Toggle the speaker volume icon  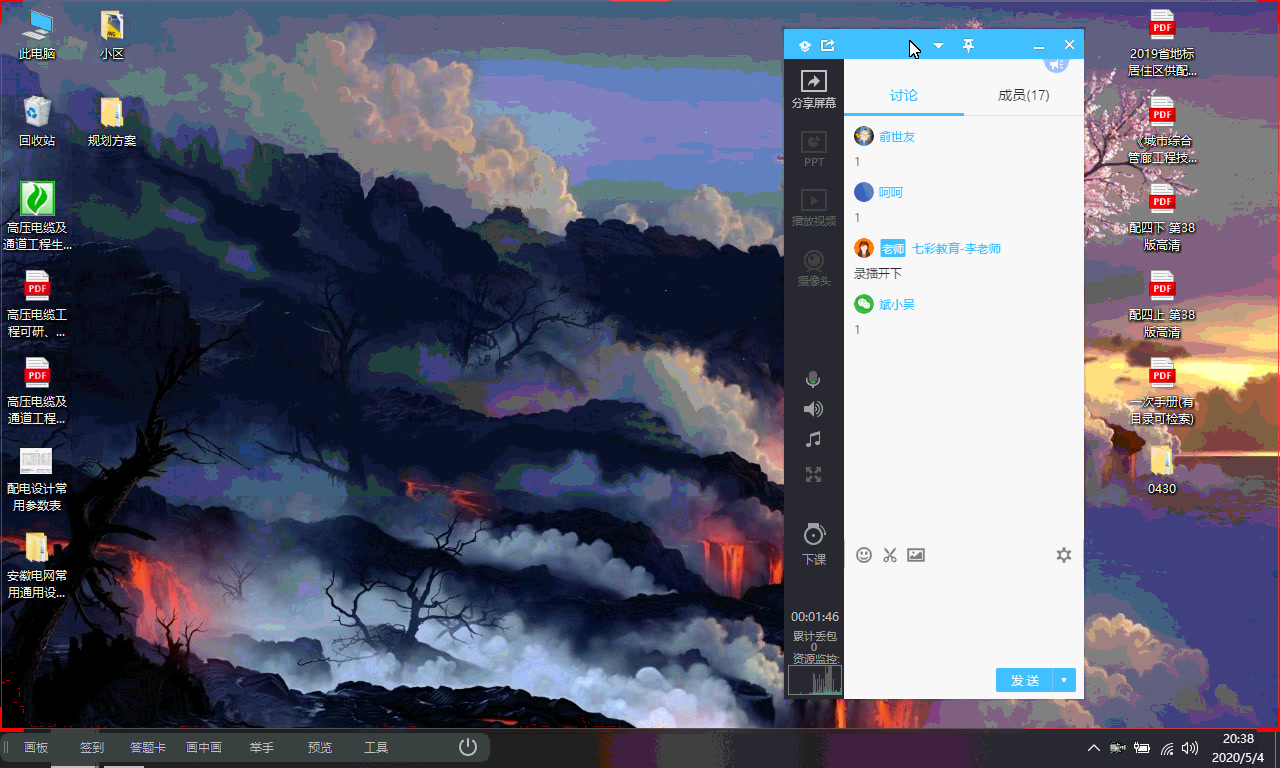813,409
